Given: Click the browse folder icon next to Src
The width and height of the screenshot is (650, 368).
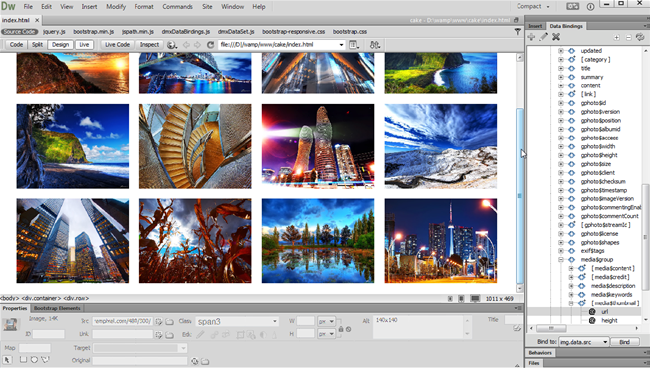Looking at the screenshot, I should pos(170,322).
